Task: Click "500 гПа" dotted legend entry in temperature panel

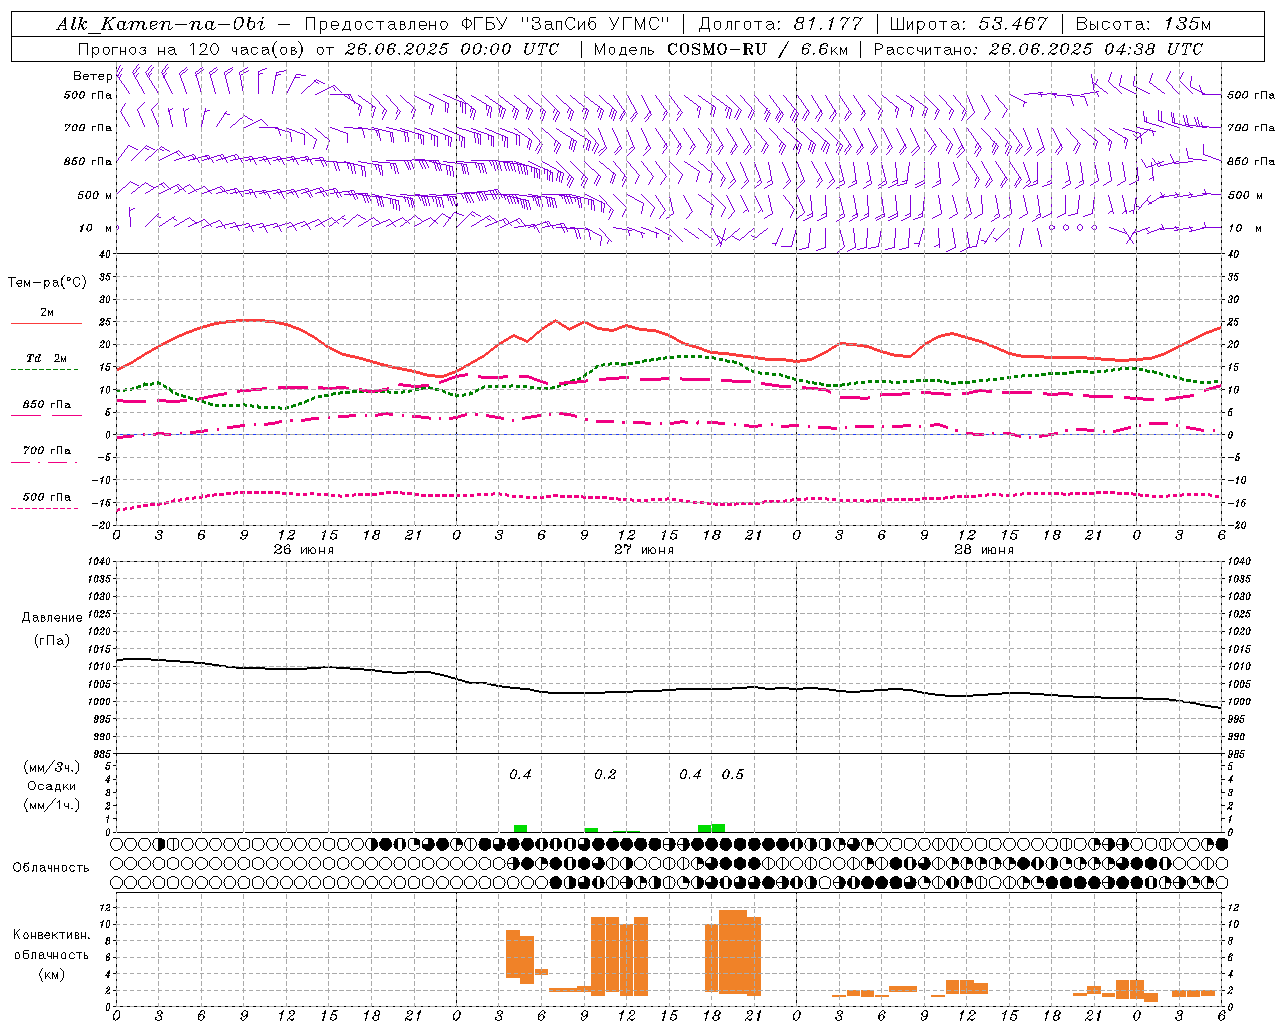Action: (x=46, y=497)
